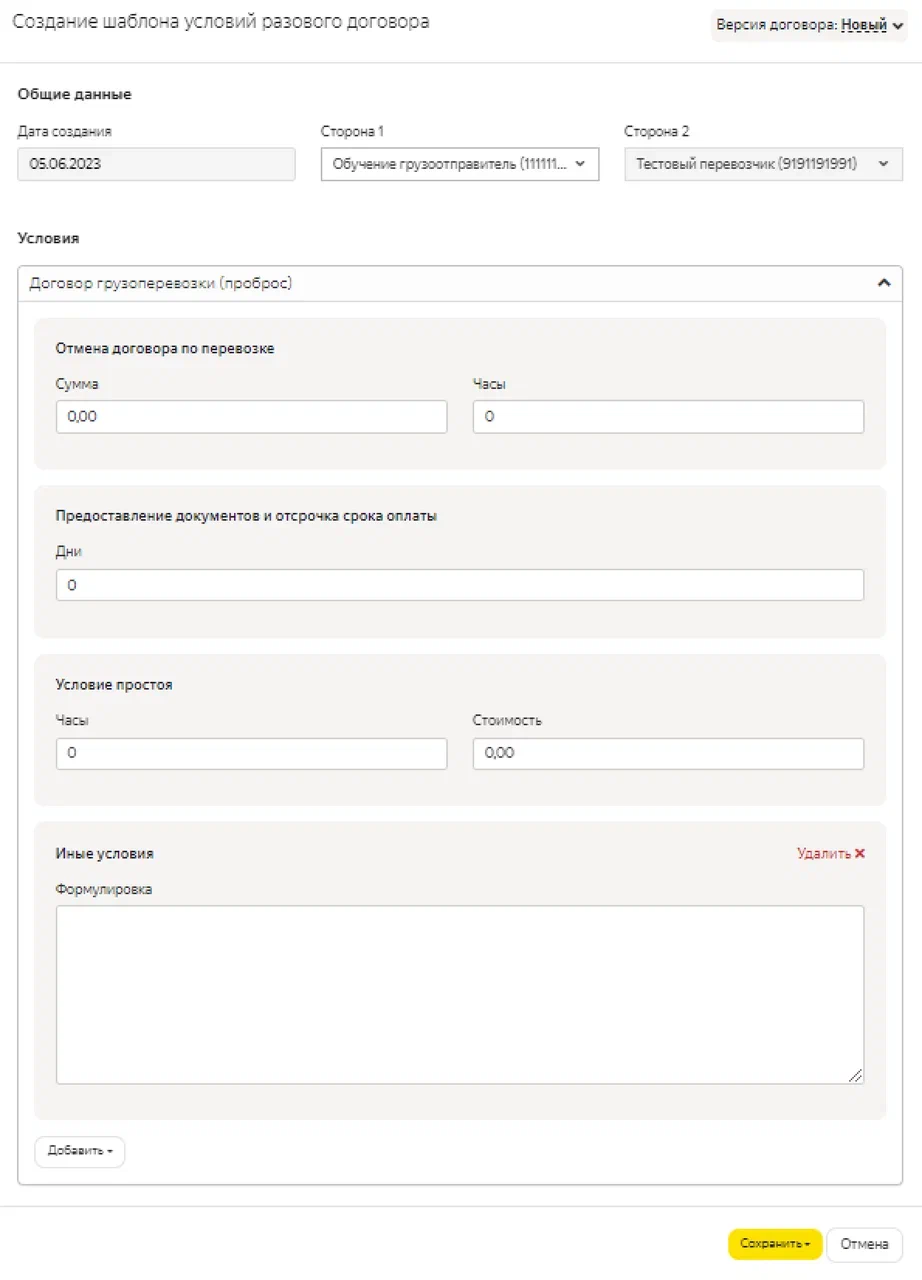Click the Договор грузоперевозки (проброс) header text
This screenshot has width=922, height=1280.
(x=161, y=283)
